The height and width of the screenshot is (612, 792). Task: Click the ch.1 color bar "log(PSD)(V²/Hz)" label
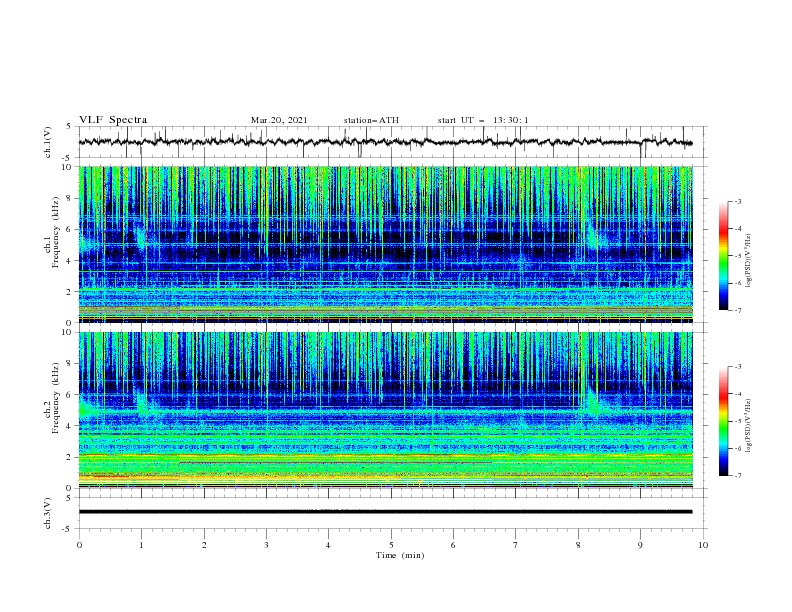point(748,261)
